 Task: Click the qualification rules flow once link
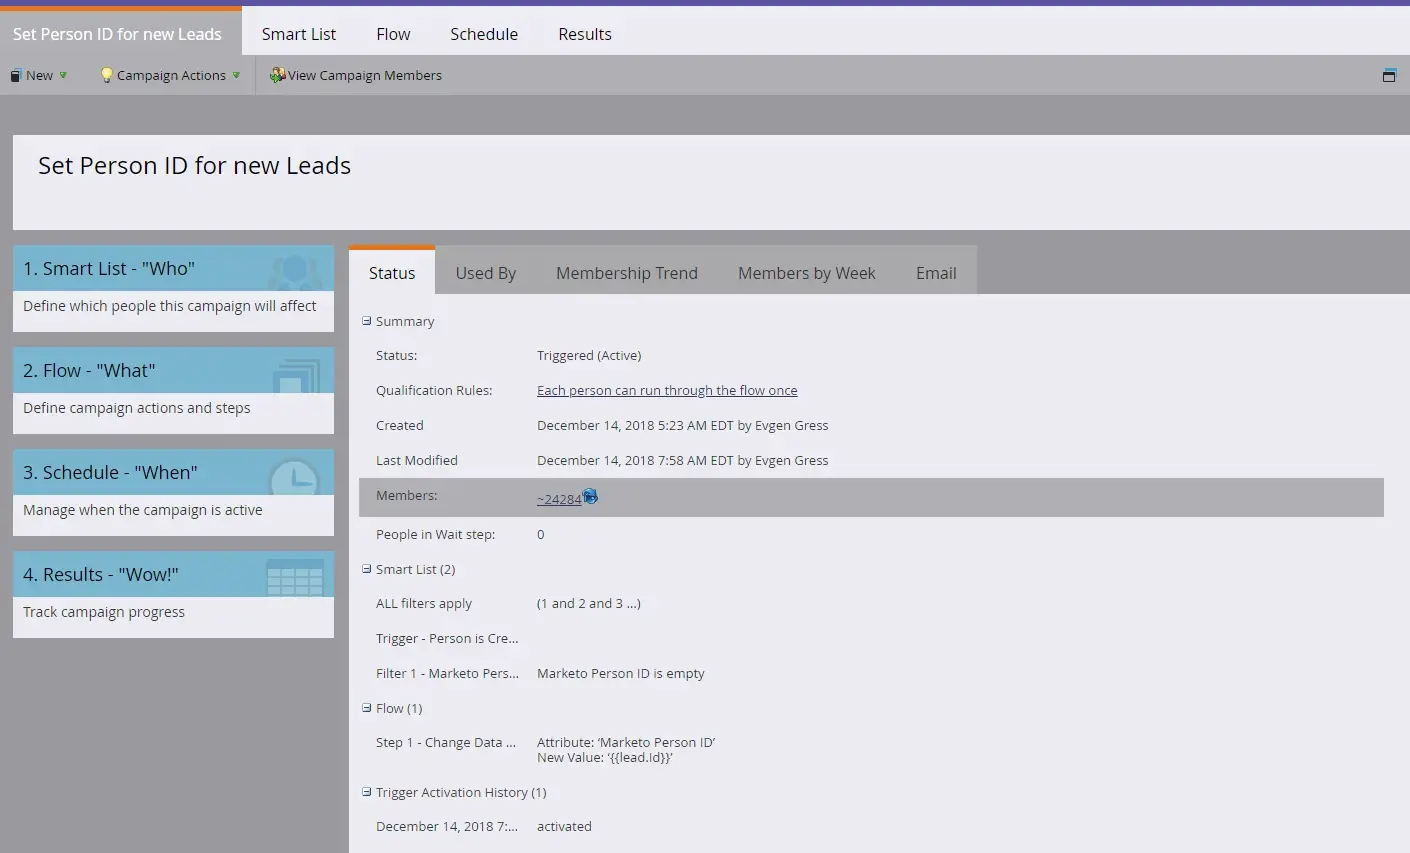coord(667,390)
